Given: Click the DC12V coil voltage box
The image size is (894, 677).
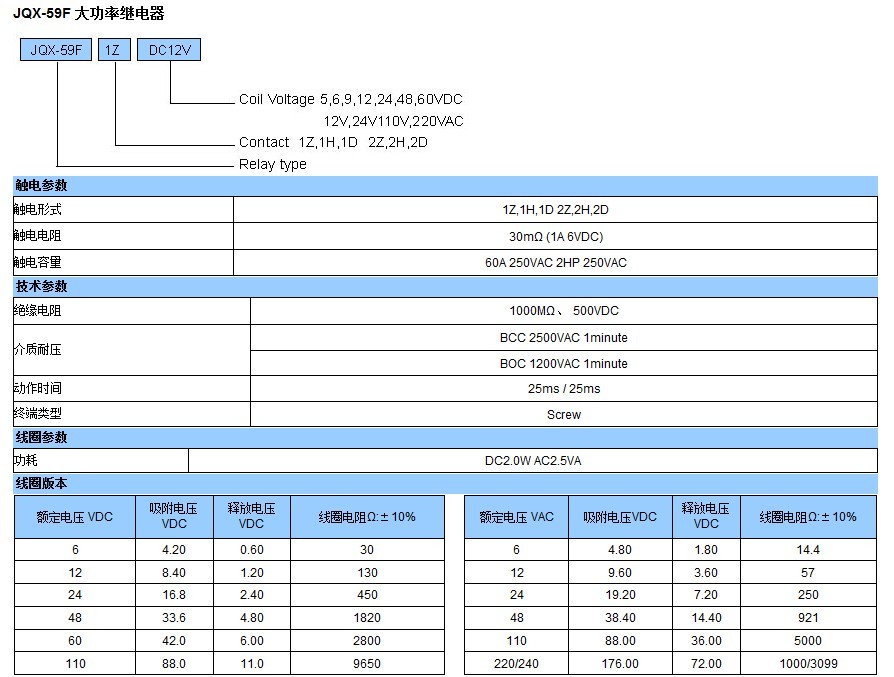Looking at the screenshot, I should point(169,50).
